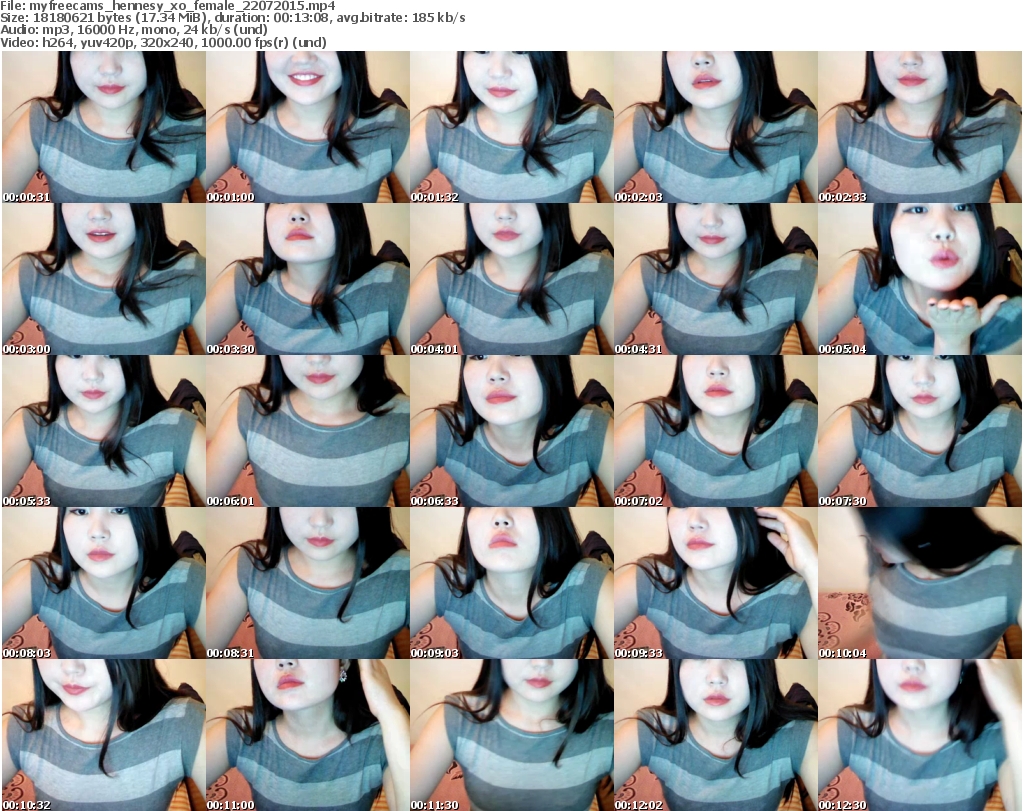Select the last thumbnail stamped 00:12:30
The height and width of the screenshot is (811, 1024).
coord(920,735)
